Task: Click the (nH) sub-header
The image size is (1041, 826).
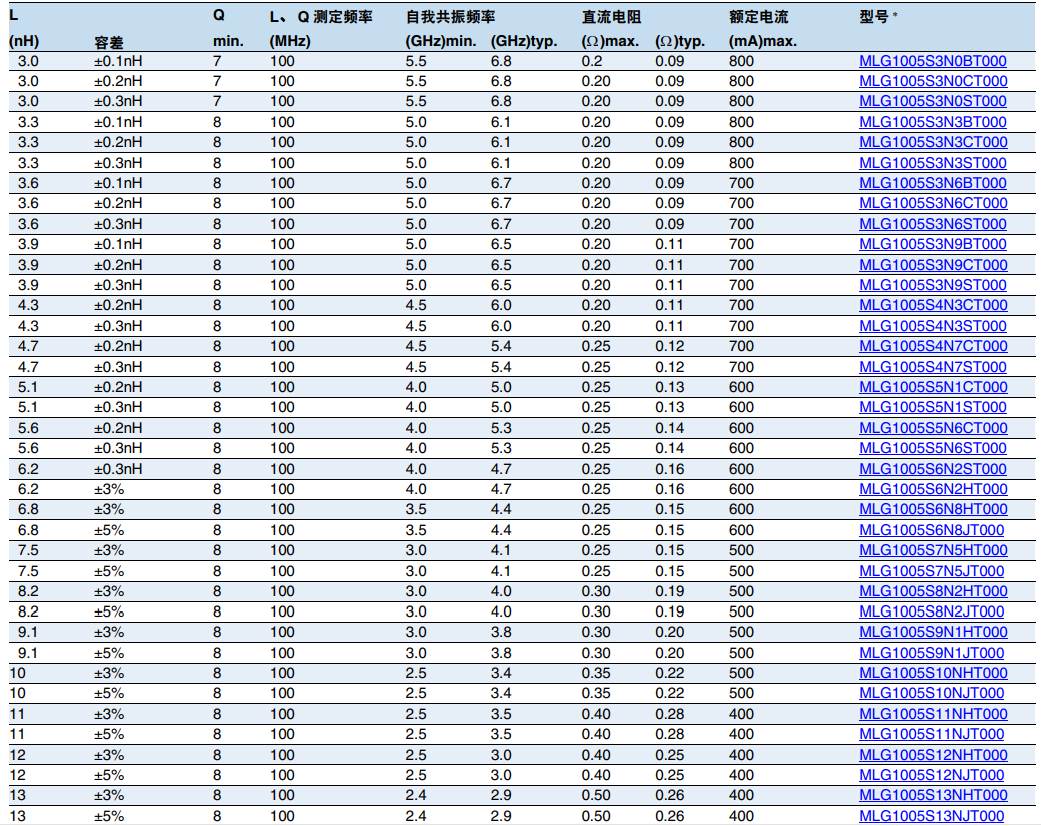Action: click(x=24, y=41)
